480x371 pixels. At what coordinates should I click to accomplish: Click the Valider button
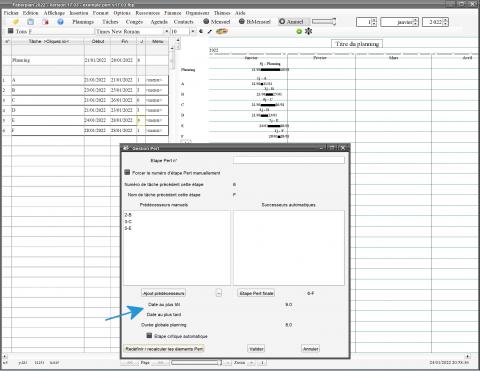pyautogui.click(x=256, y=349)
